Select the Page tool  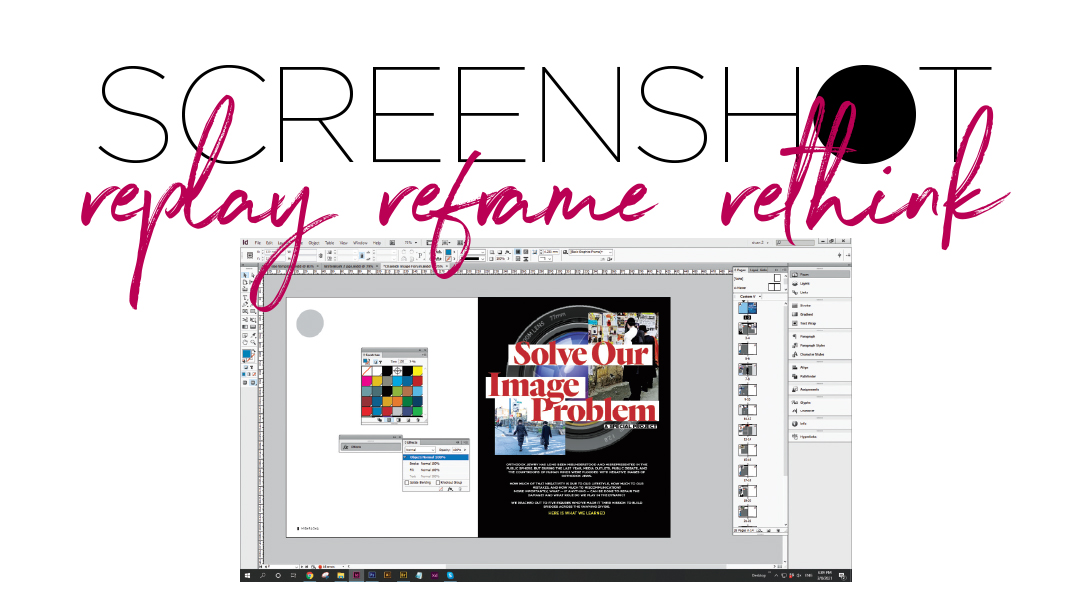(x=245, y=282)
